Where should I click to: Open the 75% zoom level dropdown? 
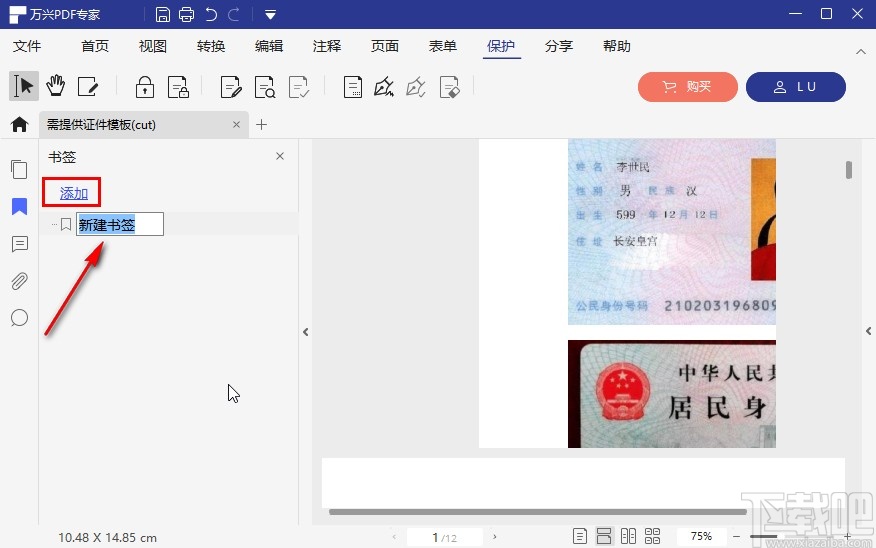pos(701,536)
